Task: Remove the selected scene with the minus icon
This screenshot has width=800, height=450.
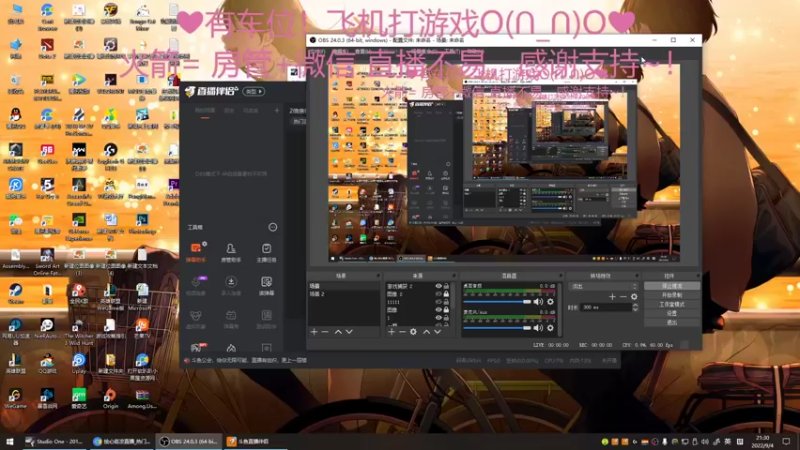Action: point(325,332)
